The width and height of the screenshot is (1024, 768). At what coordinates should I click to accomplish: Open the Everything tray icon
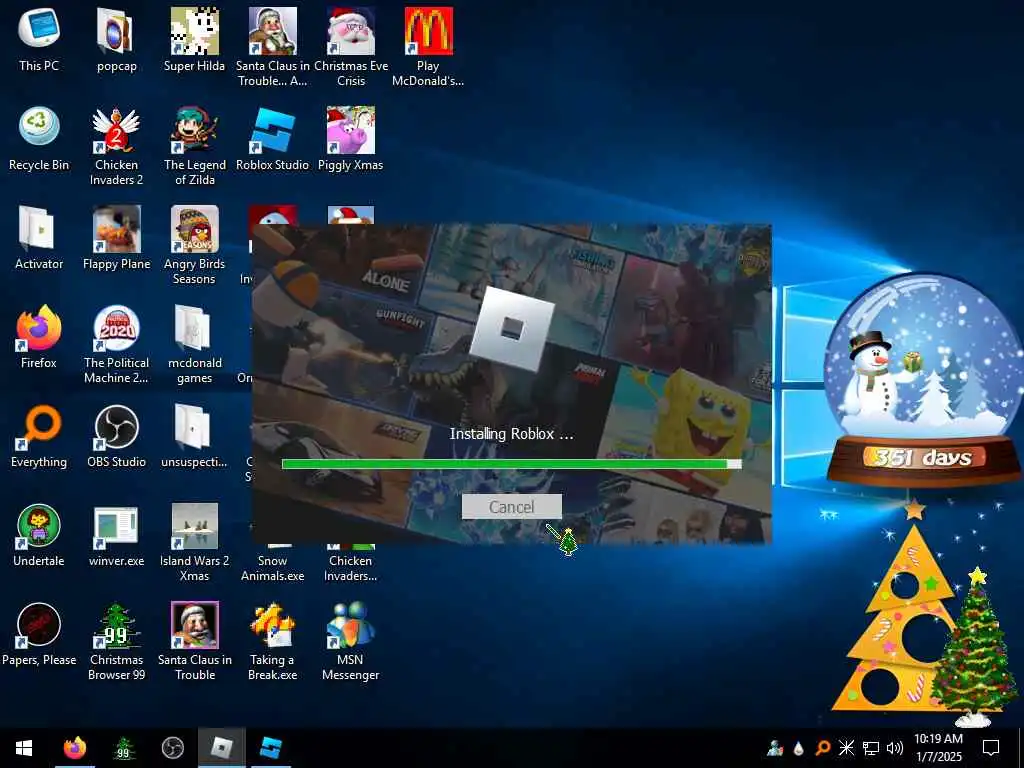coord(823,748)
